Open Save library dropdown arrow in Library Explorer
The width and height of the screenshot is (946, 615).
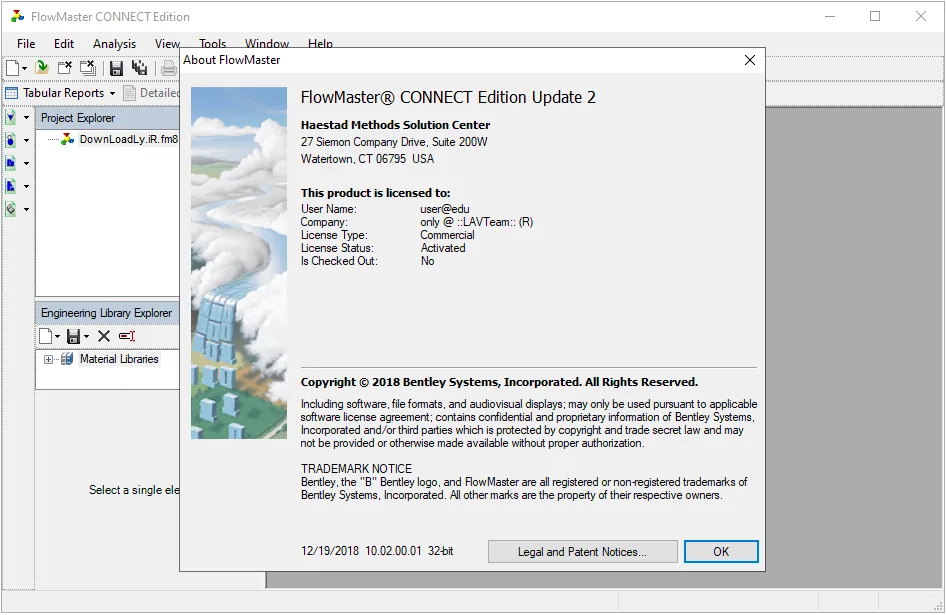86,336
